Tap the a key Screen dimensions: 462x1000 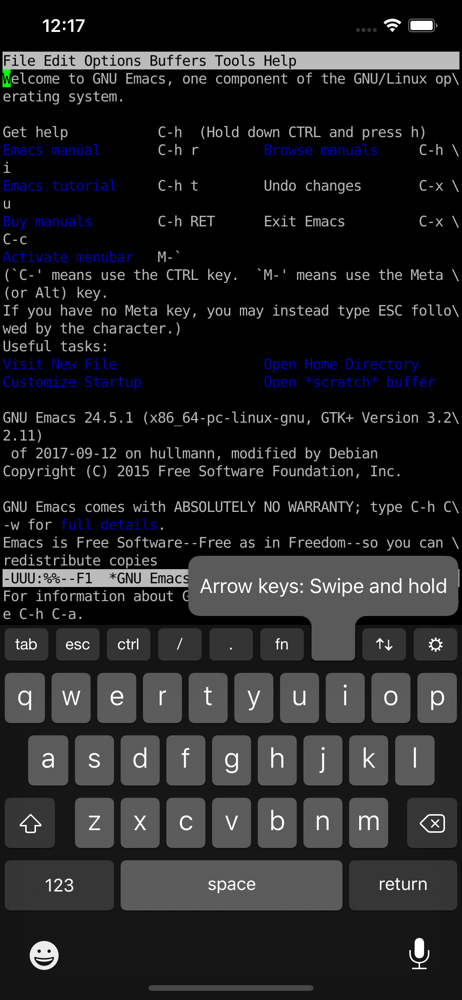pyautogui.click(x=48, y=760)
